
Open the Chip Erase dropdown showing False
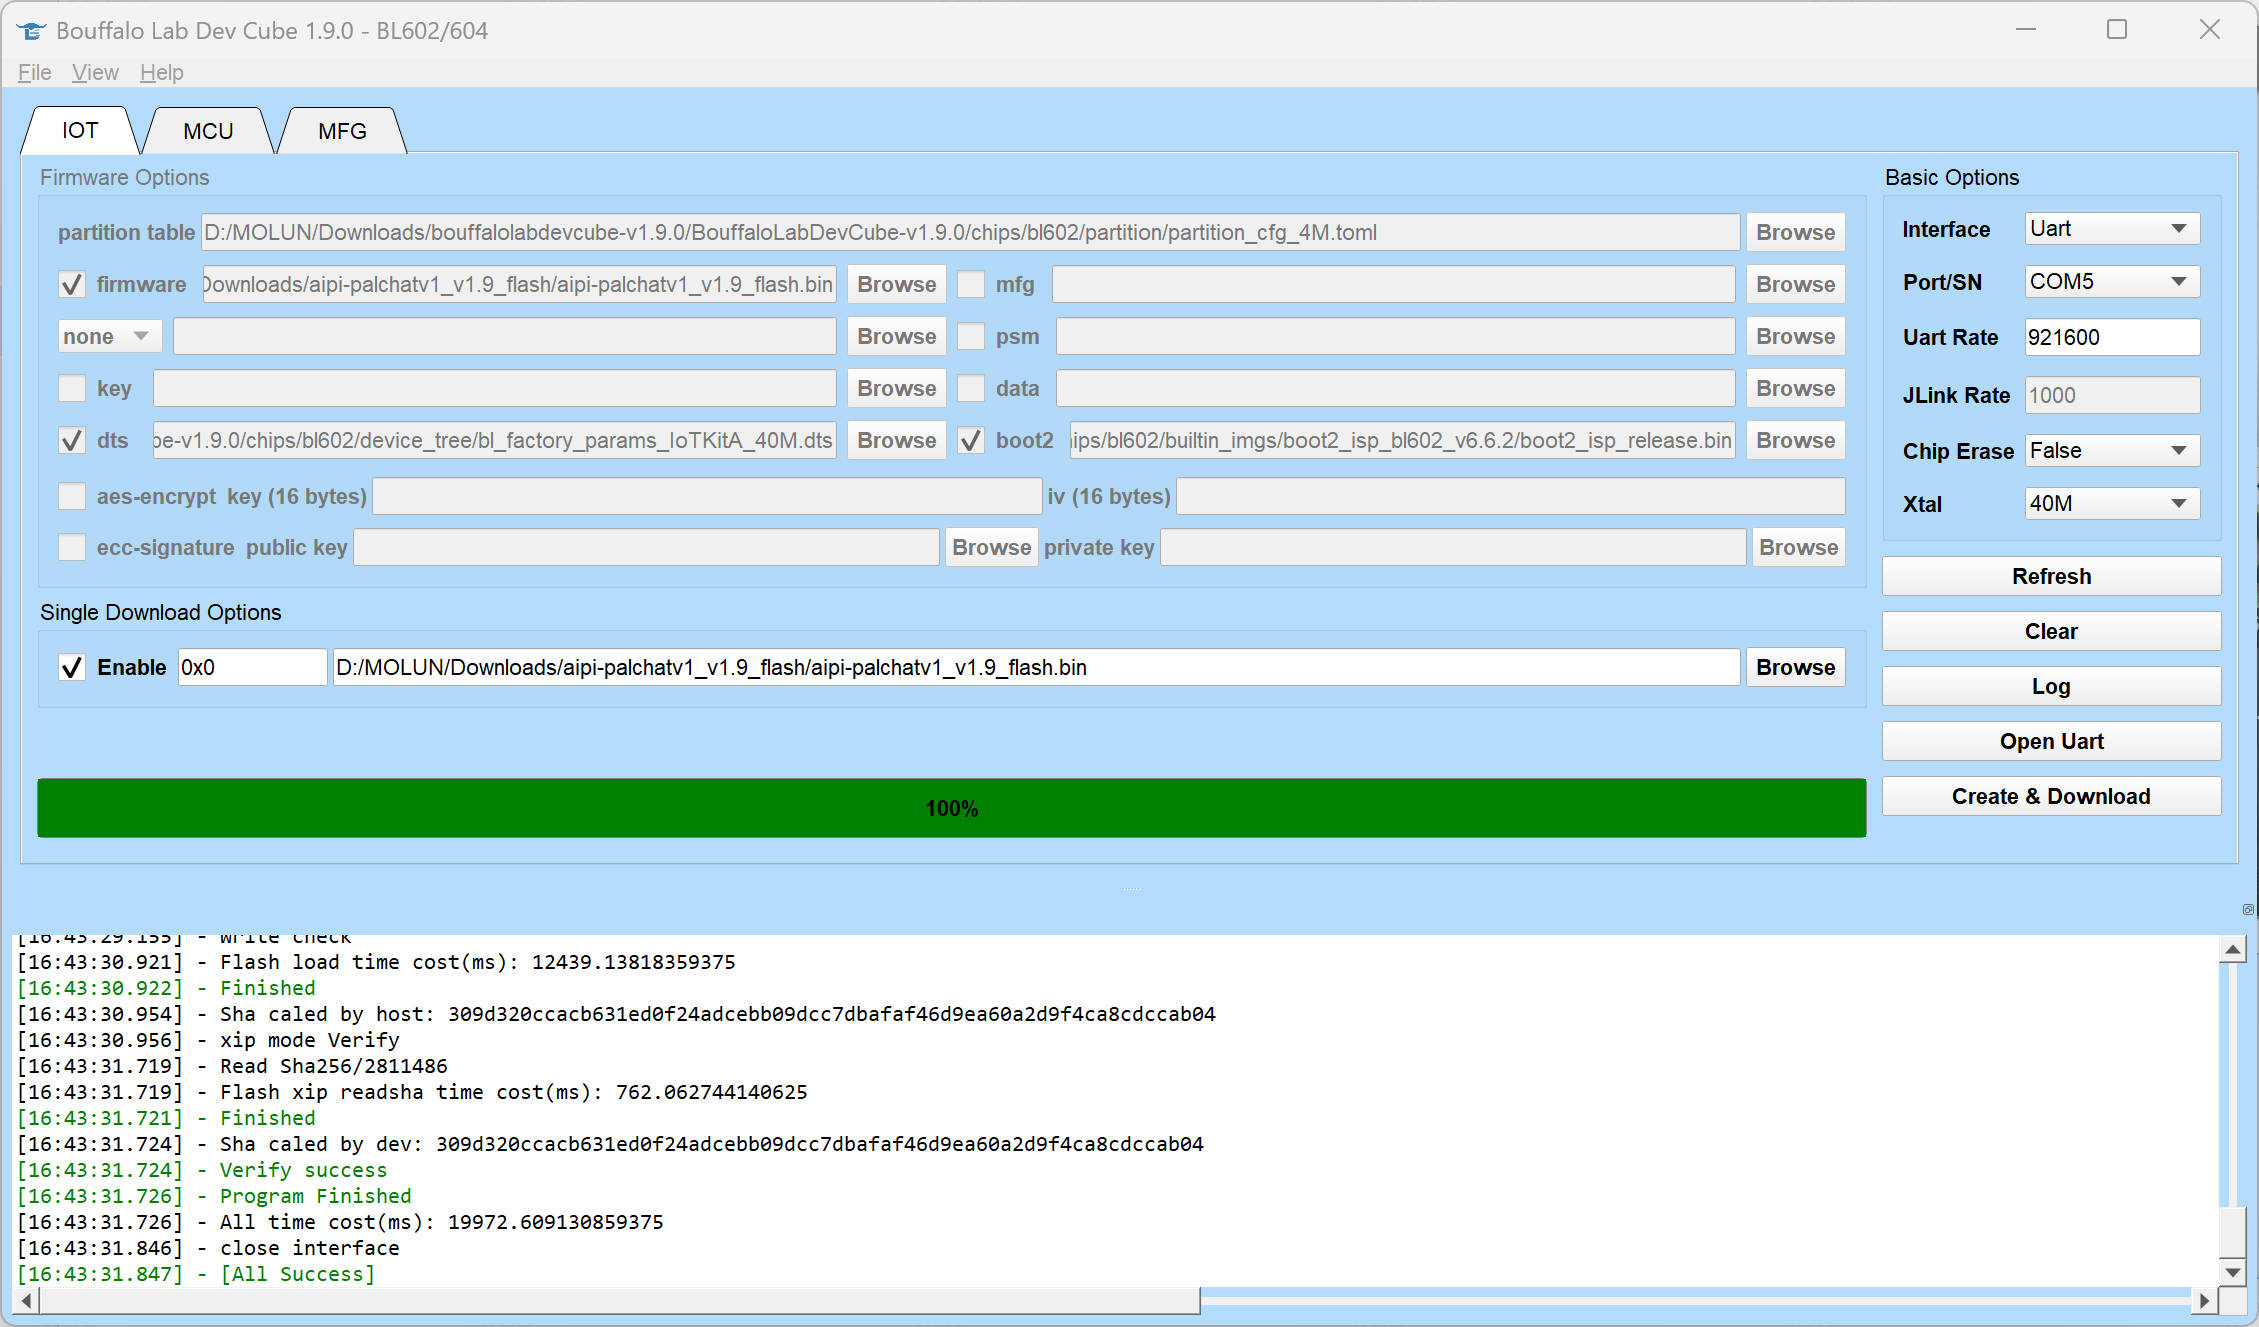pos(2112,451)
